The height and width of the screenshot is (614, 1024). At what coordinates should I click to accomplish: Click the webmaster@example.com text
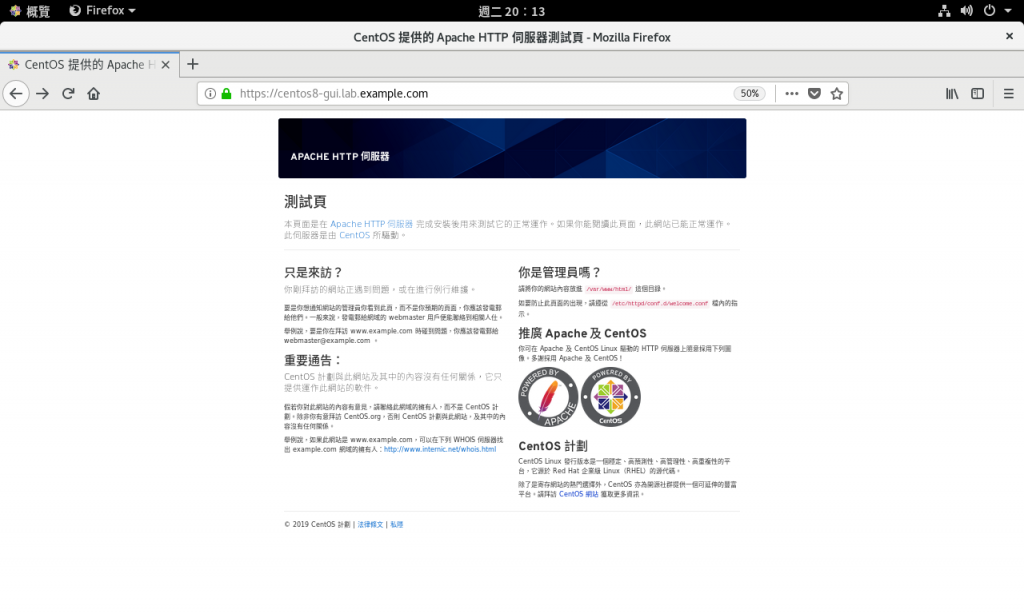tap(327, 340)
